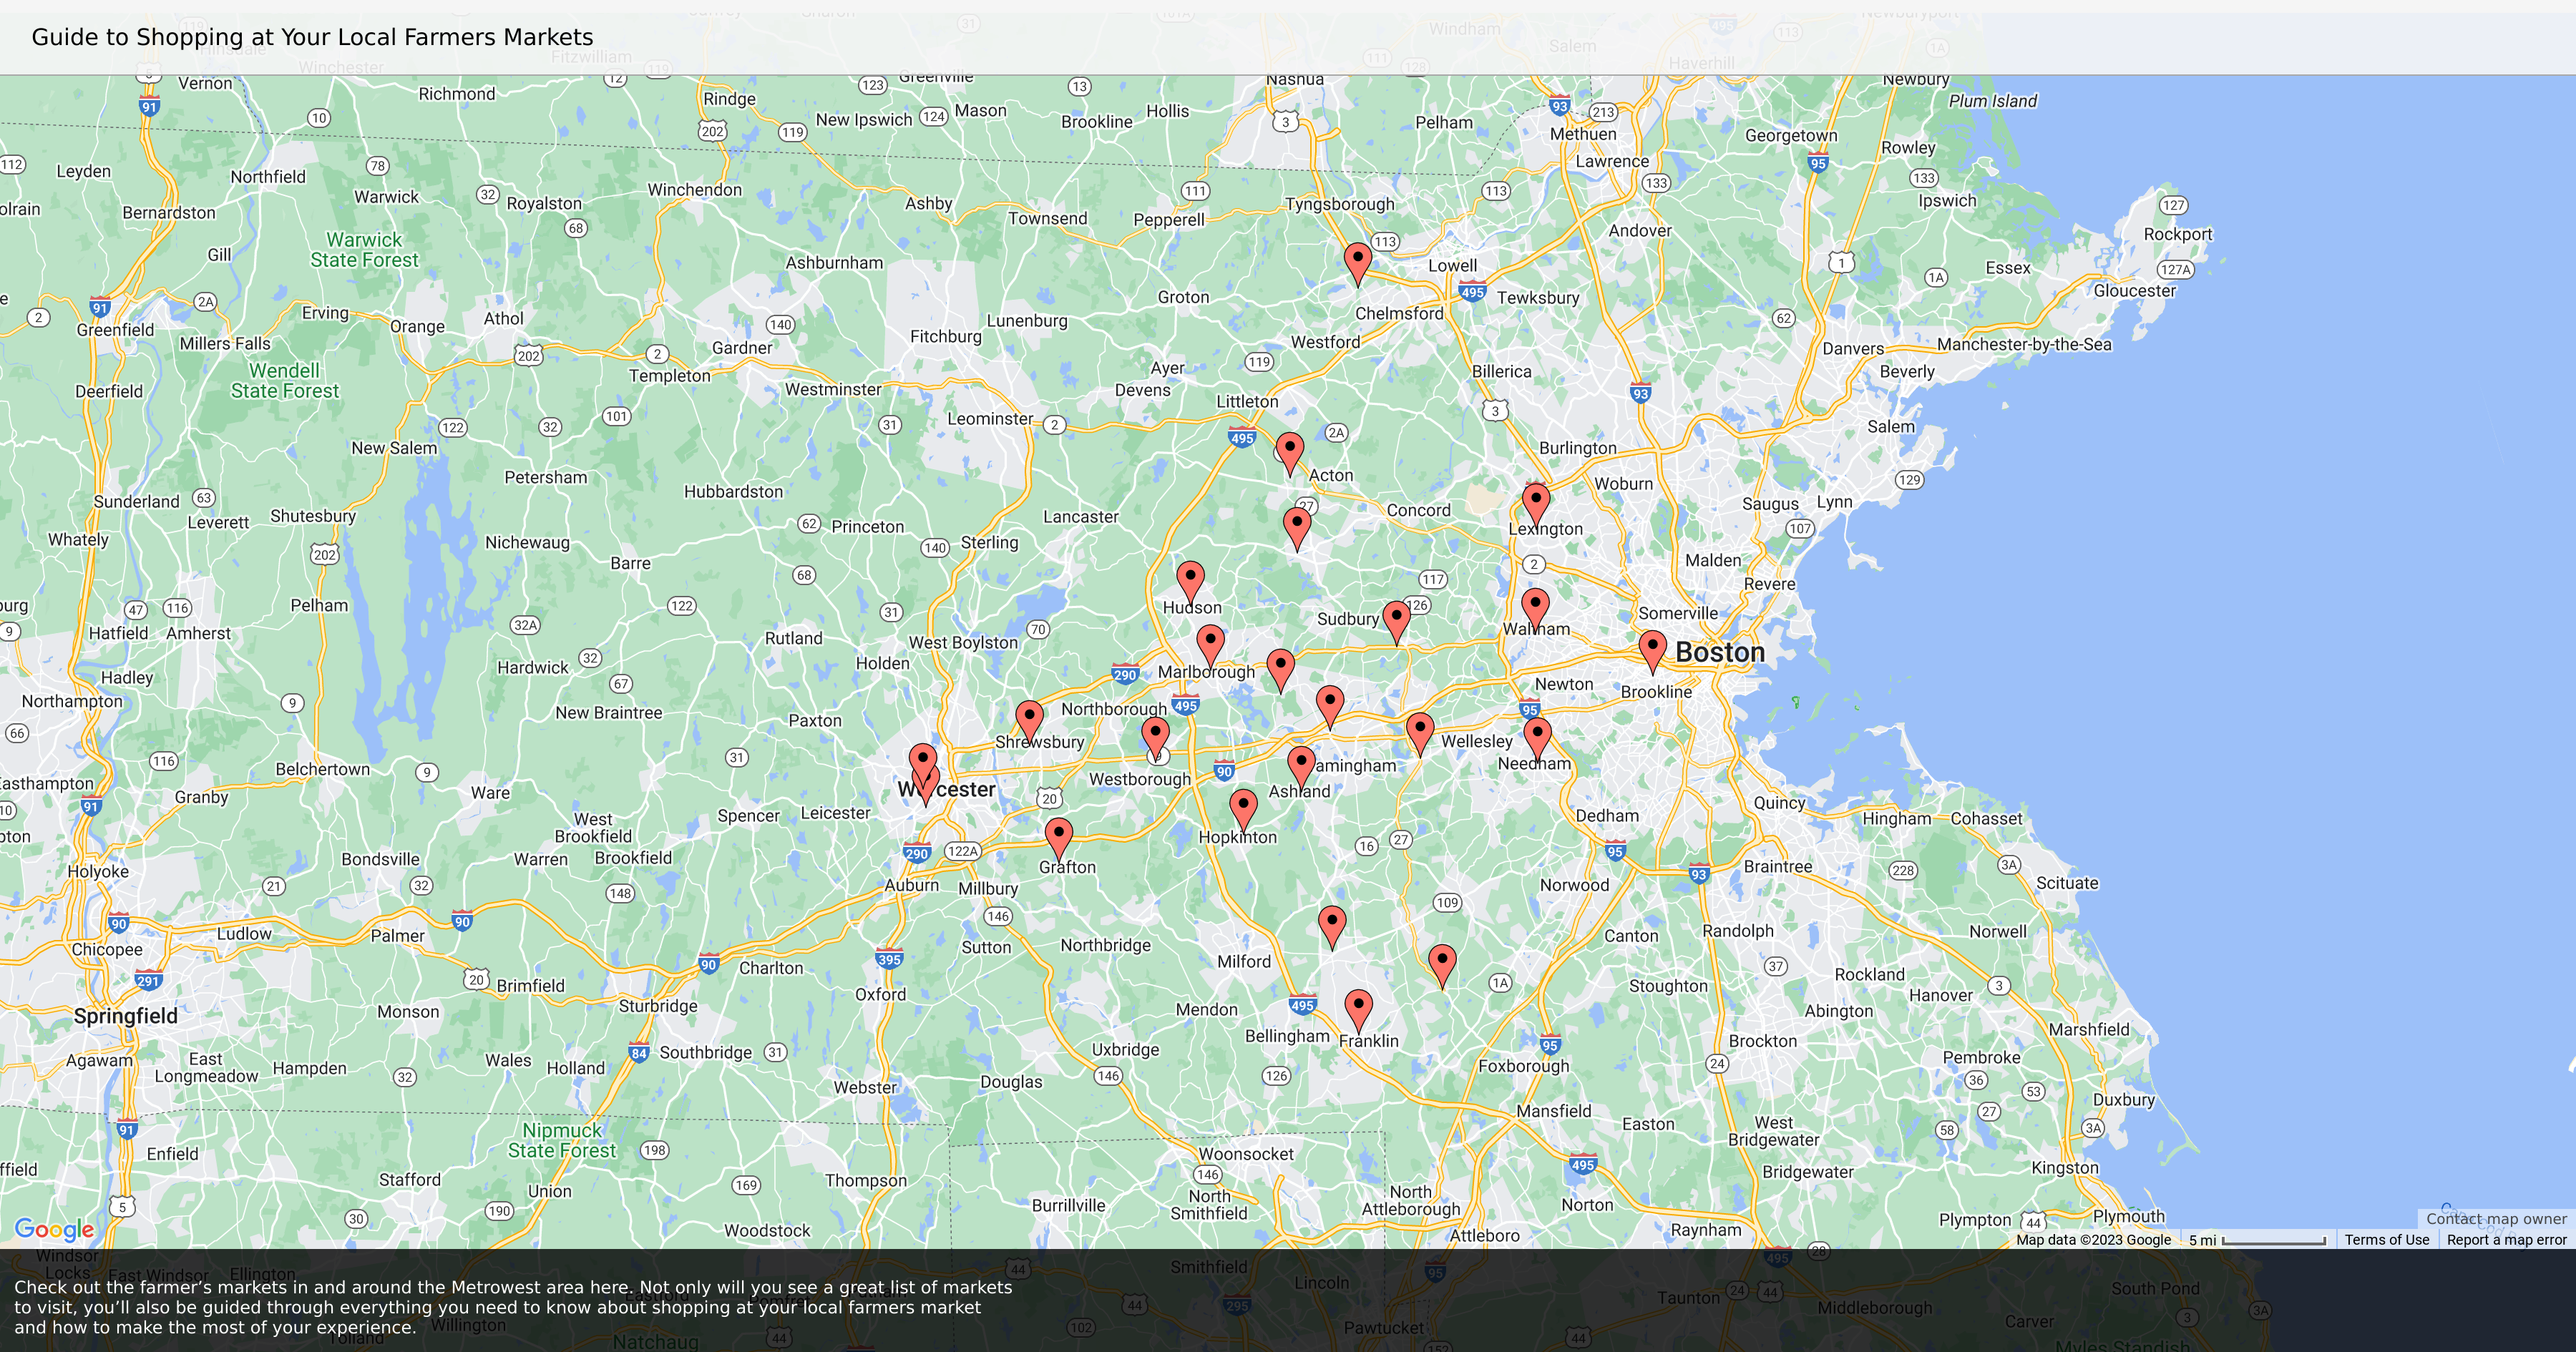Click the Needham map pin
The width and height of the screenshot is (2576, 1352).
1537,740
